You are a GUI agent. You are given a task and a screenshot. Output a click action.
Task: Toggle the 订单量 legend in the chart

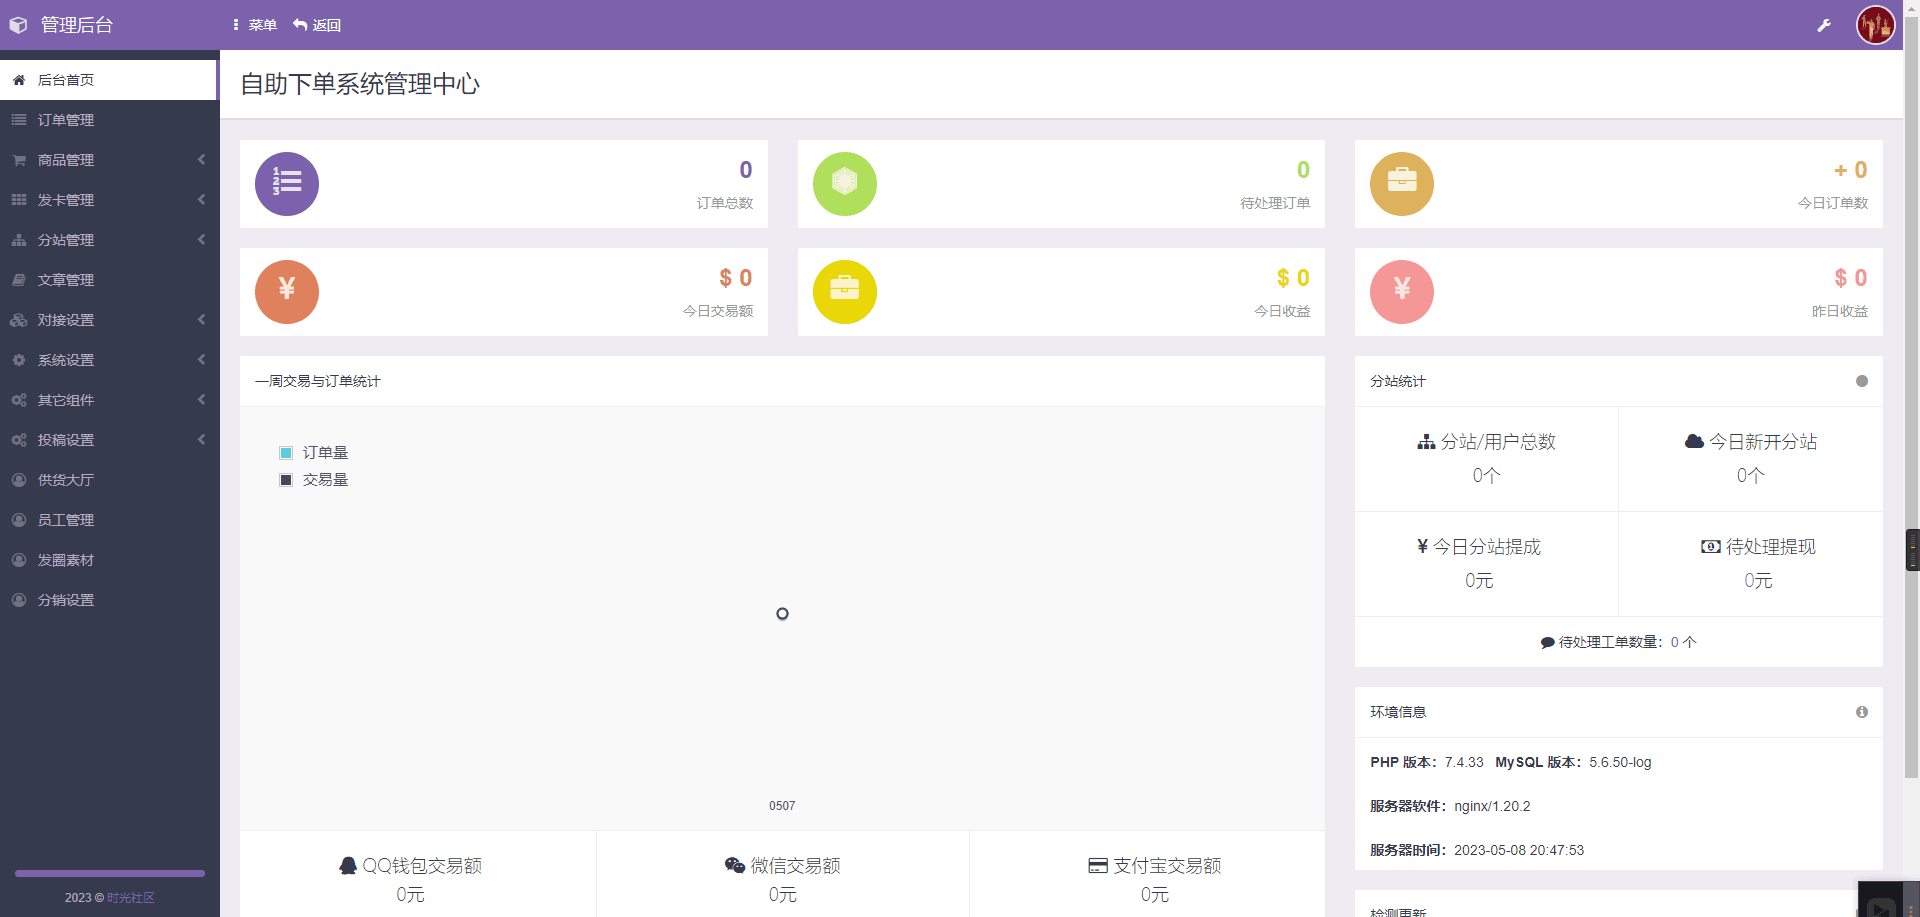315,452
